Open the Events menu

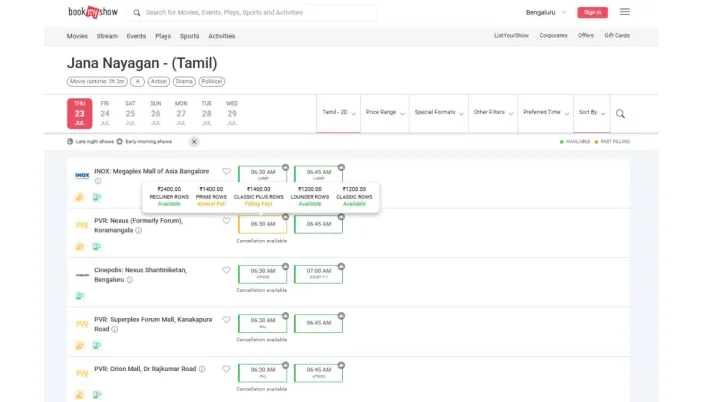click(136, 36)
